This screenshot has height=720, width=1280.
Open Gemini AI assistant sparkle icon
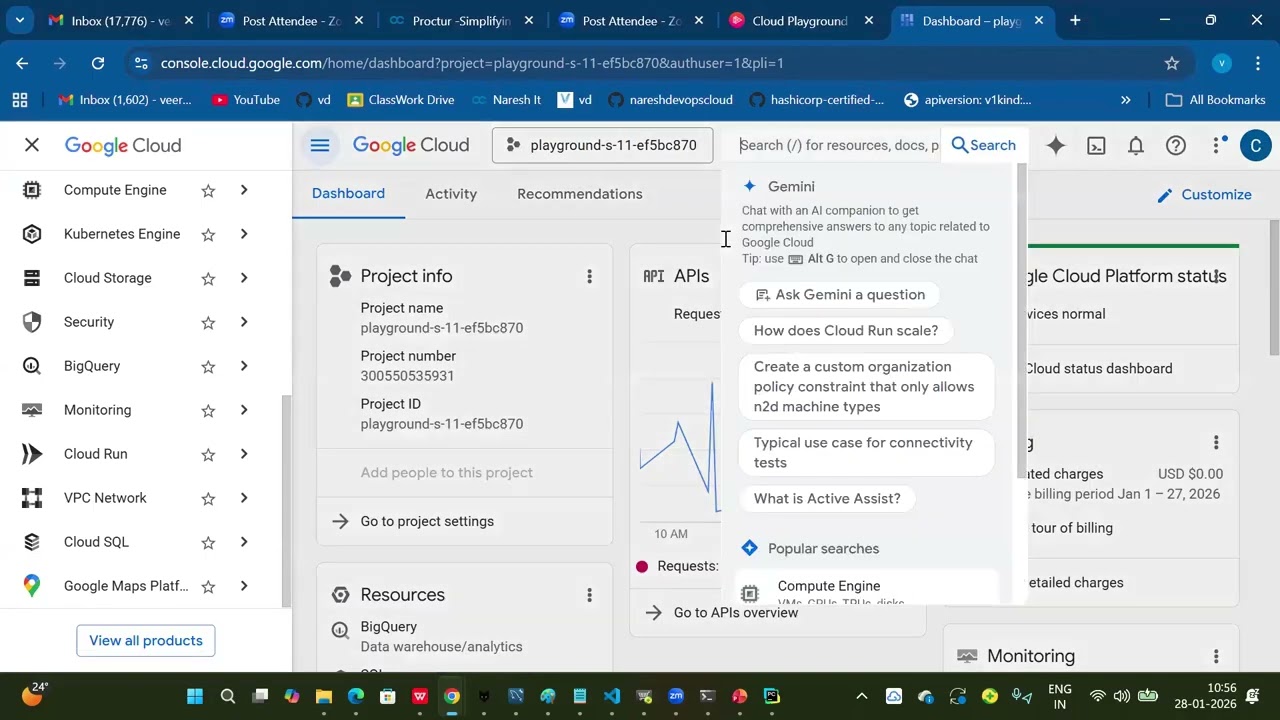coord(1056,146)
